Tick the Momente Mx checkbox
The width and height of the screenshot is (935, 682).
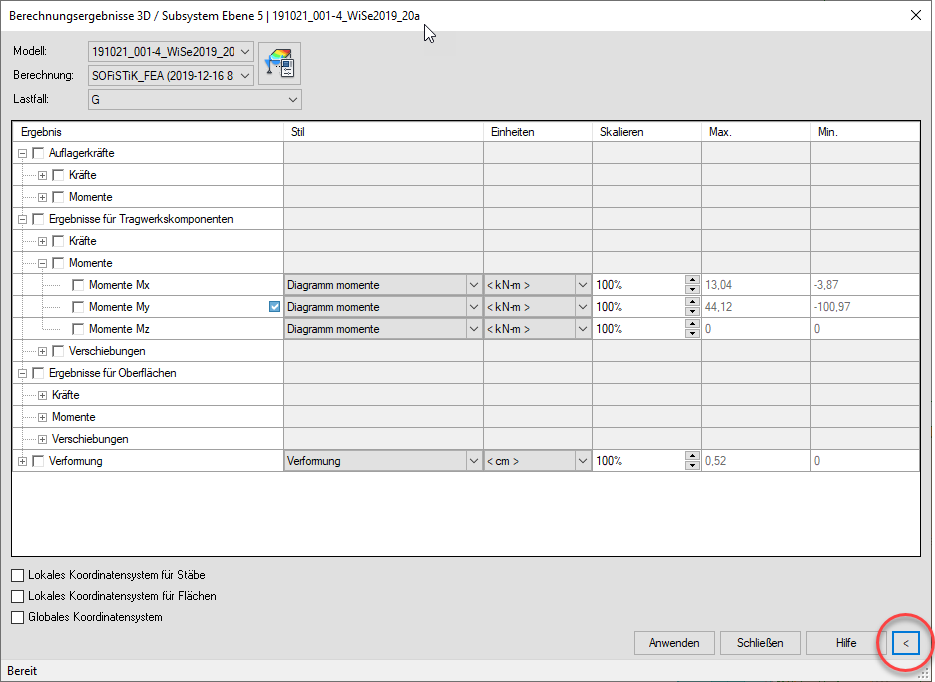click(x=78, y=285)
